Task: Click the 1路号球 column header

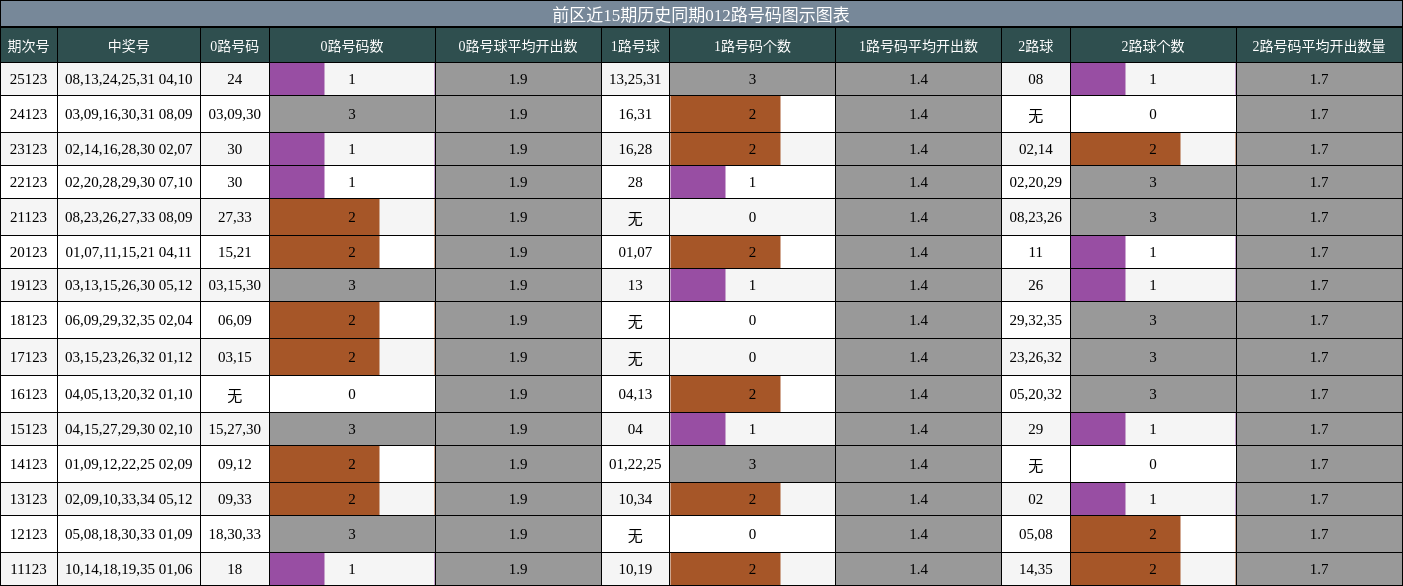Action: (x=635, y=46)
